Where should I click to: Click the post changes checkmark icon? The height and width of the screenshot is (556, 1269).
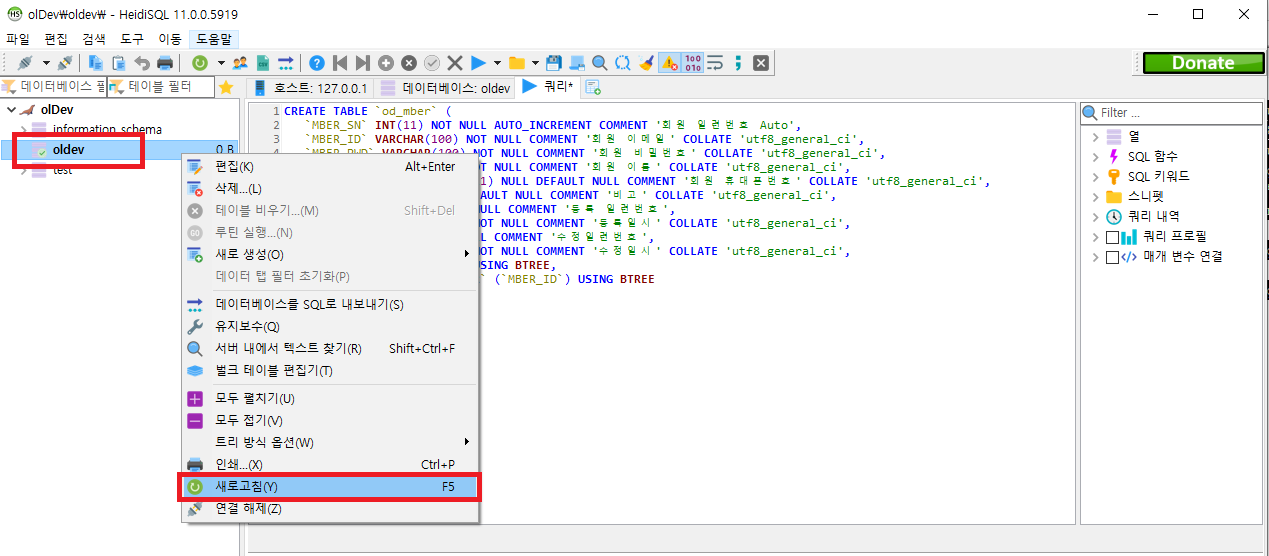pos(432,62)
